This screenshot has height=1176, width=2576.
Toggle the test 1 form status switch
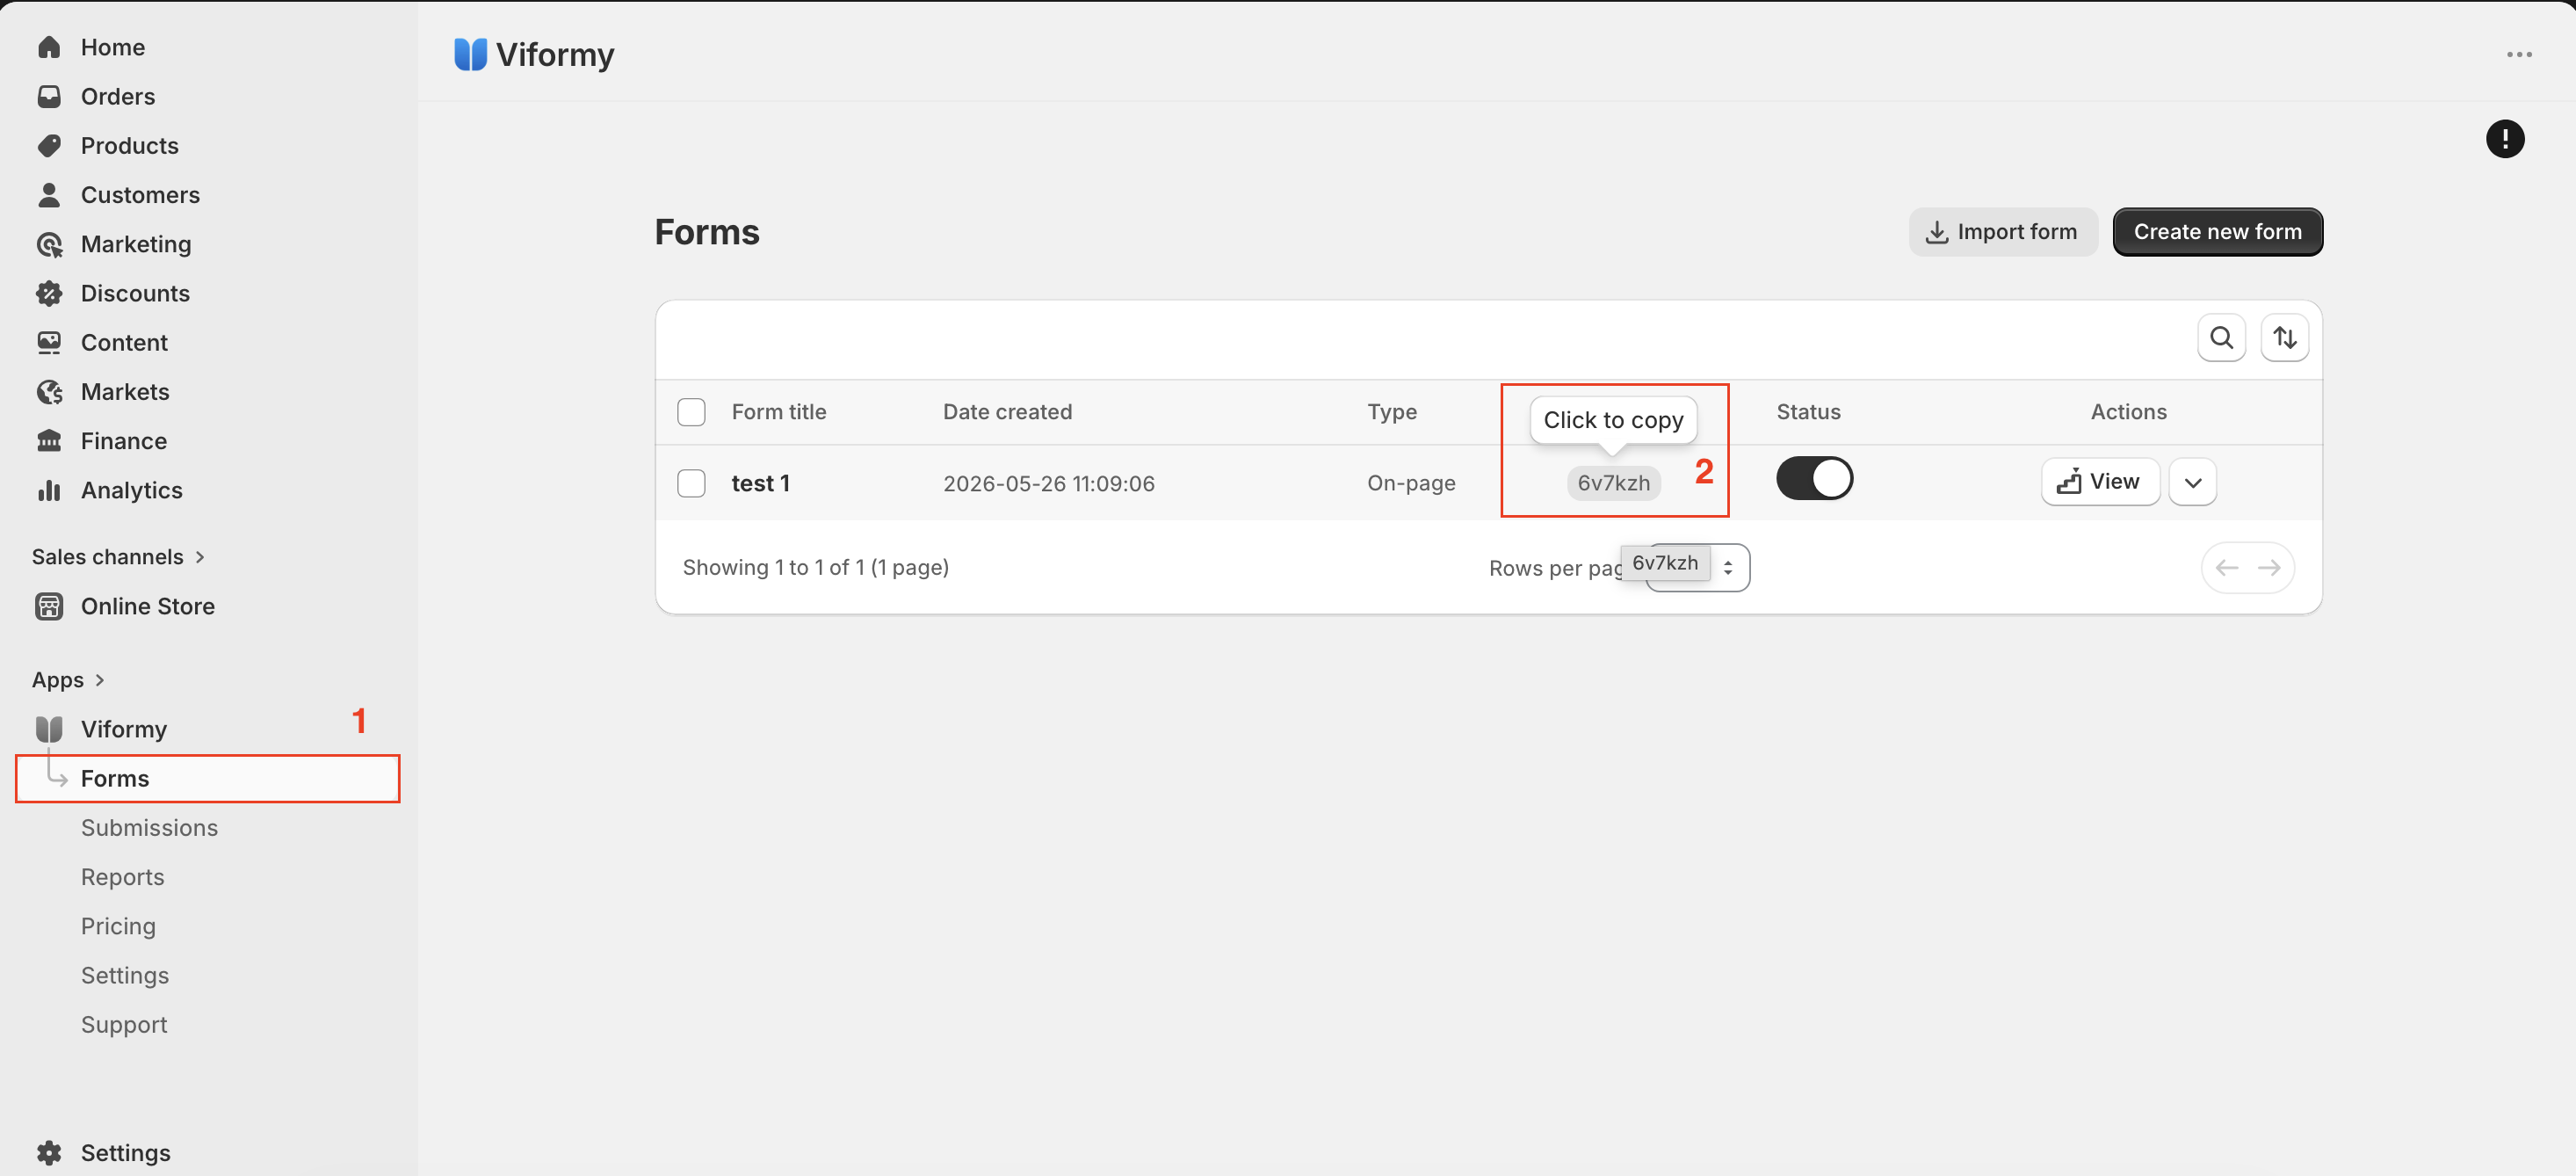click(1814, 479)
